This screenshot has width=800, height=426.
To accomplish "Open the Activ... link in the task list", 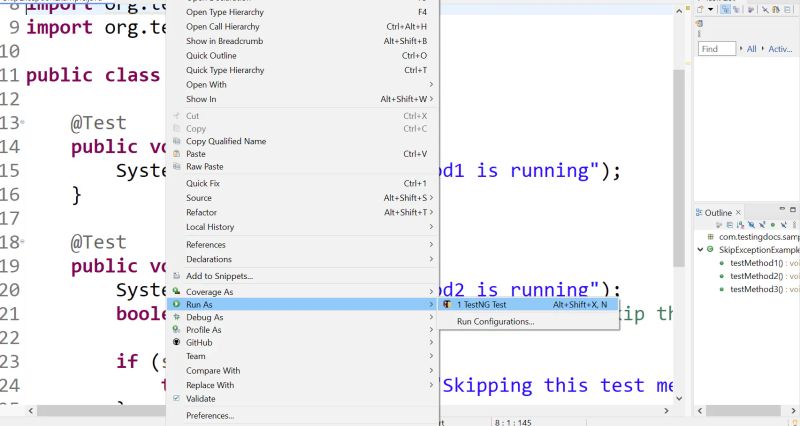I will point(781,49).
